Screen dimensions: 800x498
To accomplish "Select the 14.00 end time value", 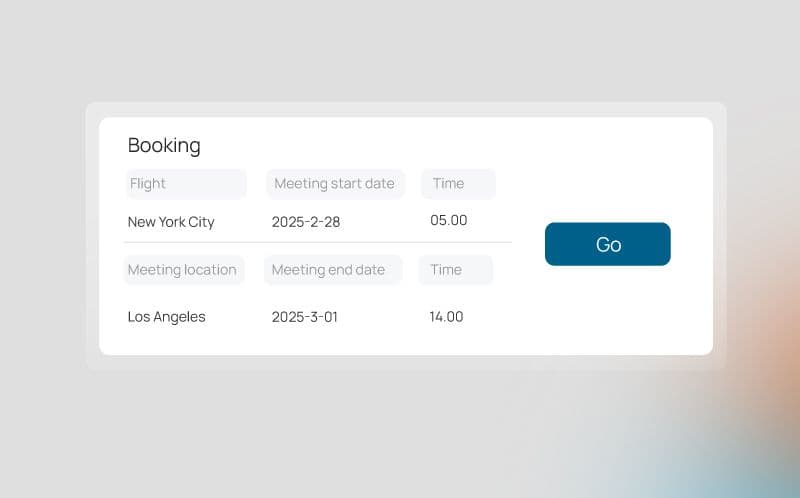I will click(447, 317).
